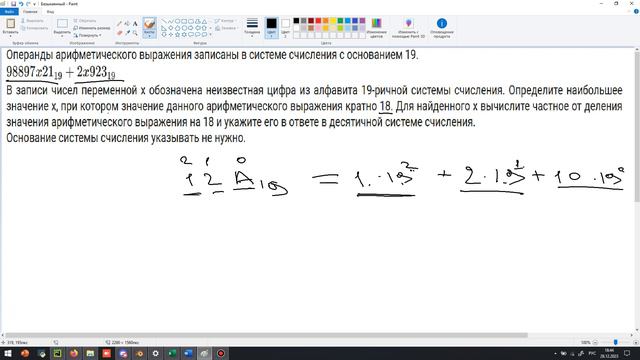
Task: Click the Resize image button
Action: (92, 28)
